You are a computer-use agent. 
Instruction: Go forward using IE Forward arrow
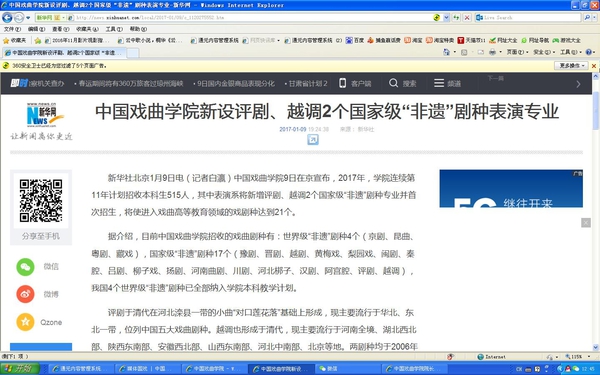point(19,18)
